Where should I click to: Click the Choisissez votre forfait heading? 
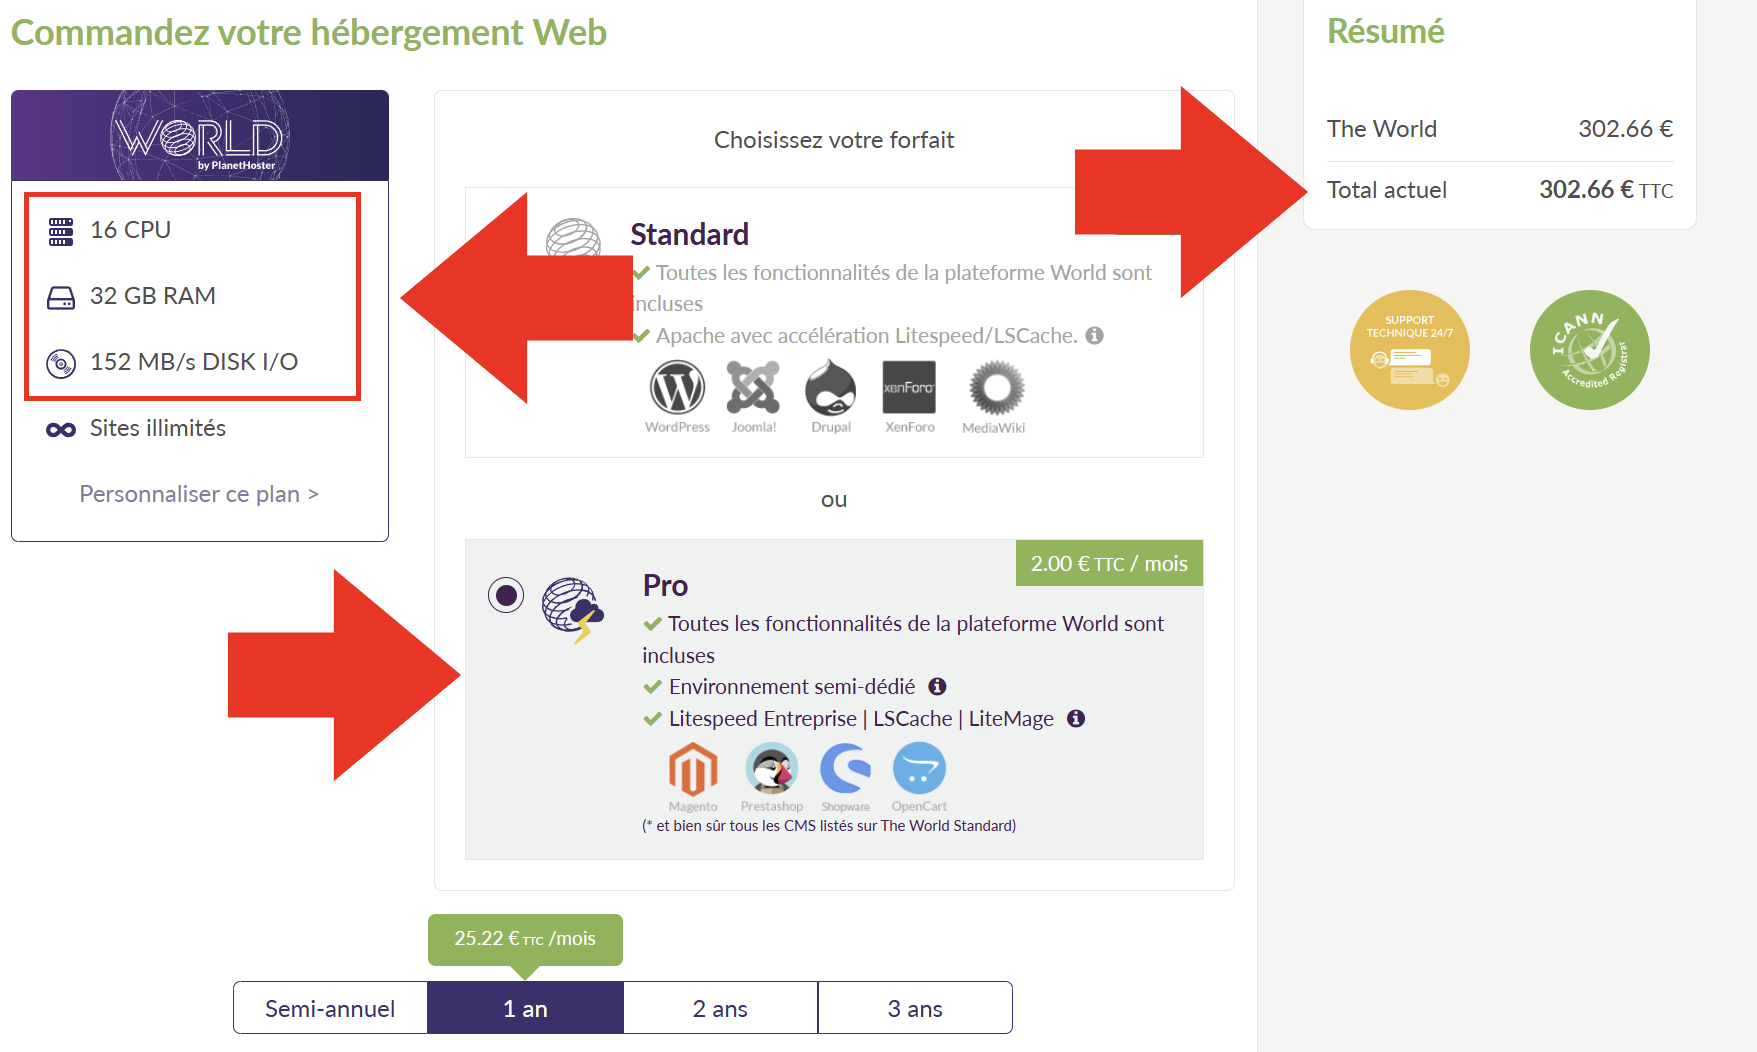834,140
